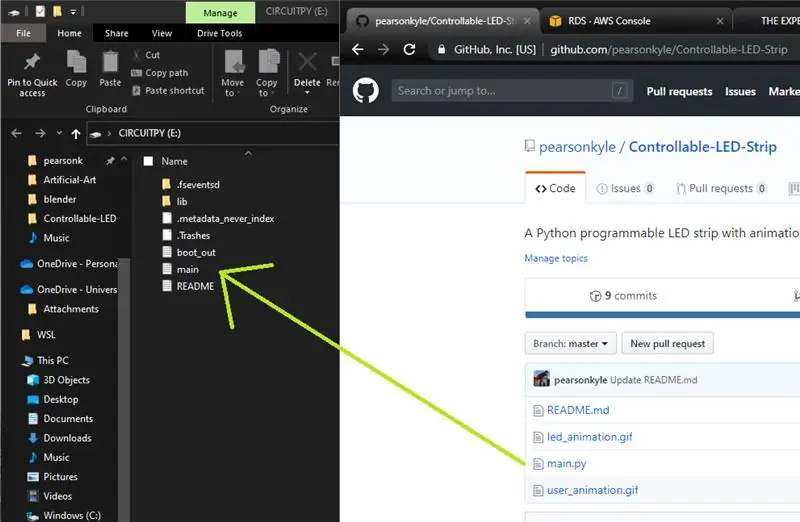800x522 pixels.
Task: Open Videos in navigation pane
Action: [x=50, y=496]
